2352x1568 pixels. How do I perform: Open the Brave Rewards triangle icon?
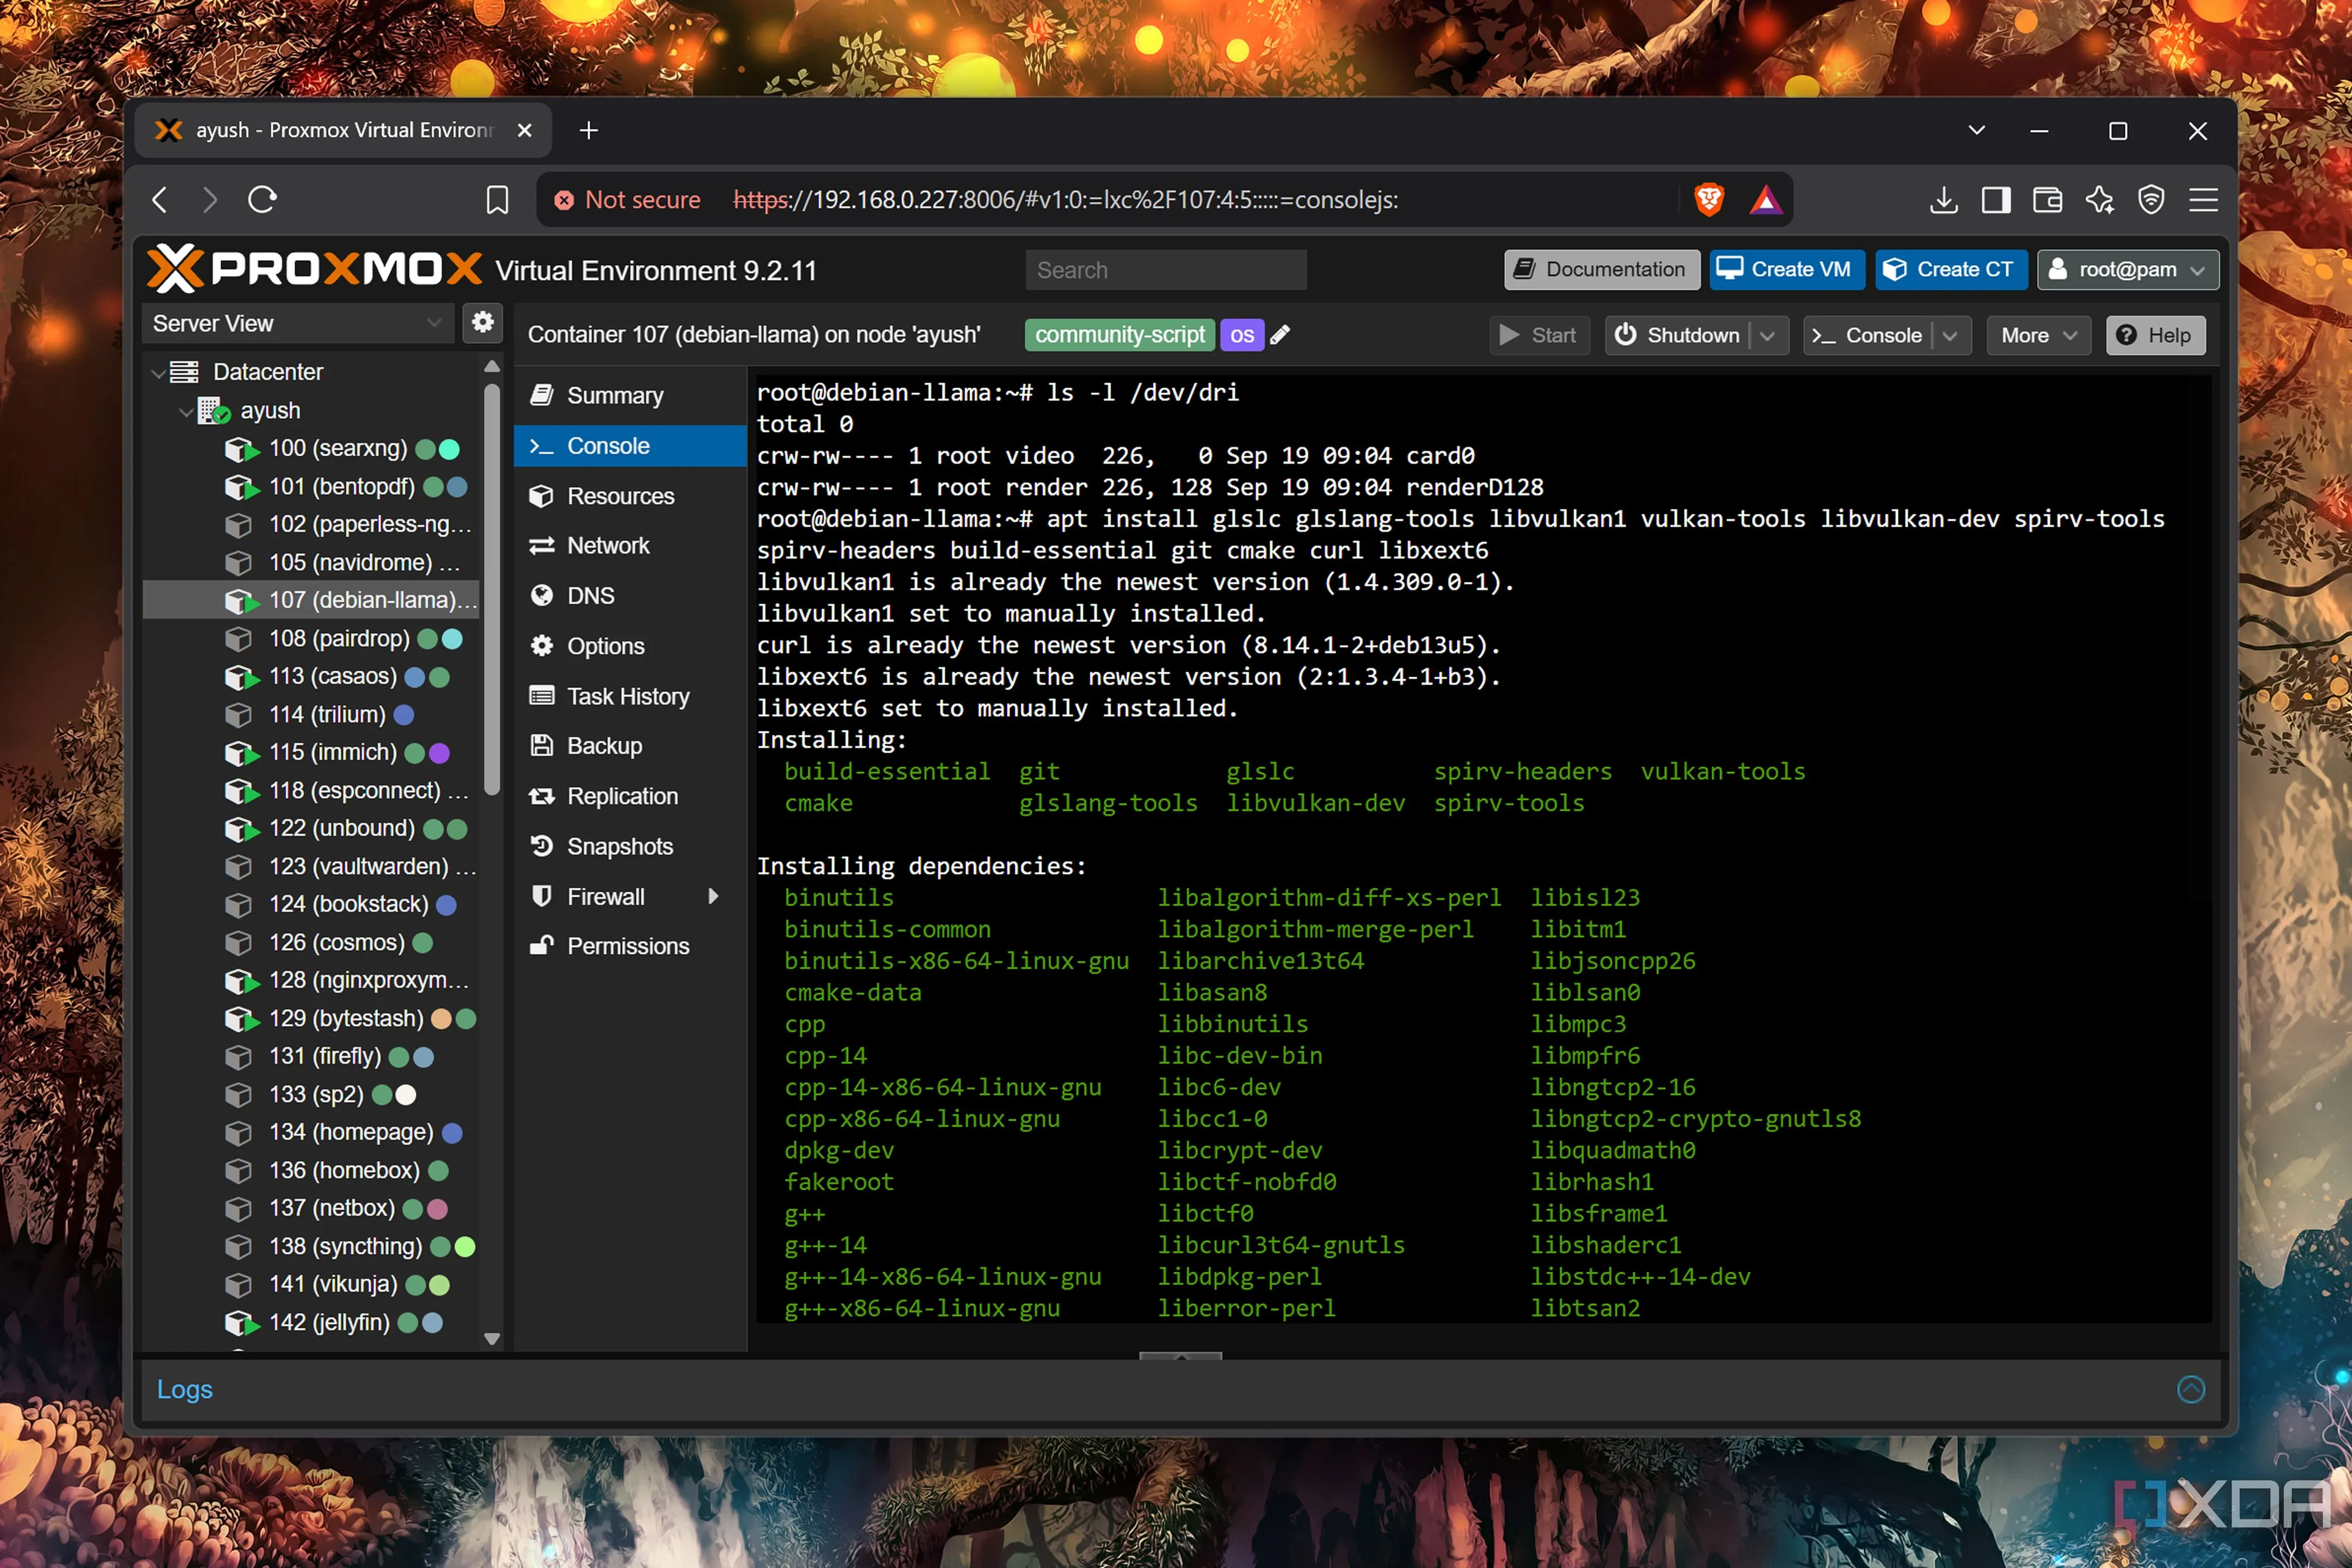(x=1766, y=200)
